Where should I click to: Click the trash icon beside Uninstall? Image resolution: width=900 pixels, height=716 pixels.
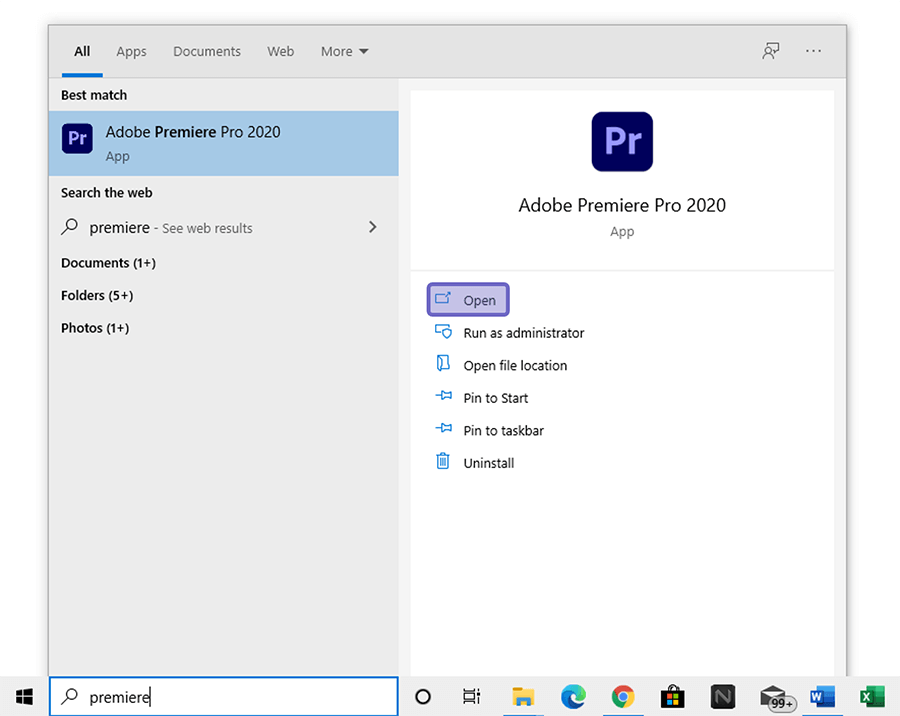(443, 461)
